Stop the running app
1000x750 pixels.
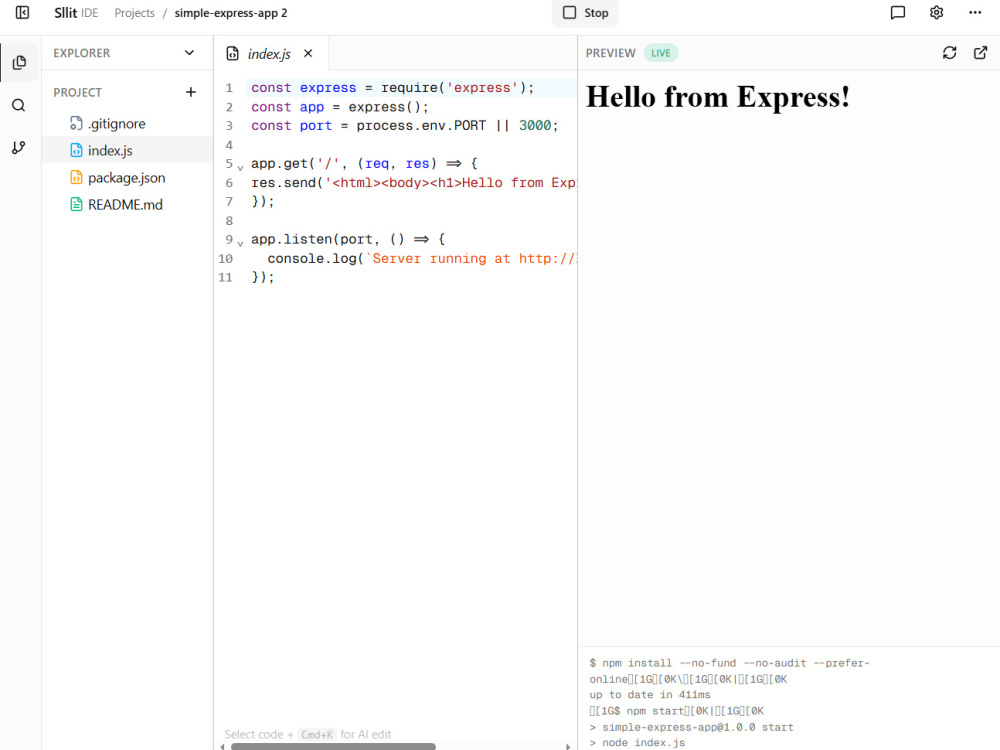click(585, 13)
